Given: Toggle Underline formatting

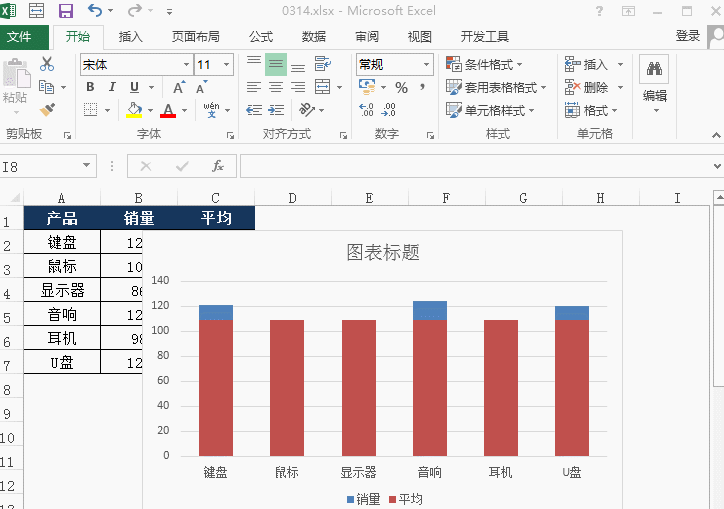Looking at the screenshot, I should tap(134, 87).
